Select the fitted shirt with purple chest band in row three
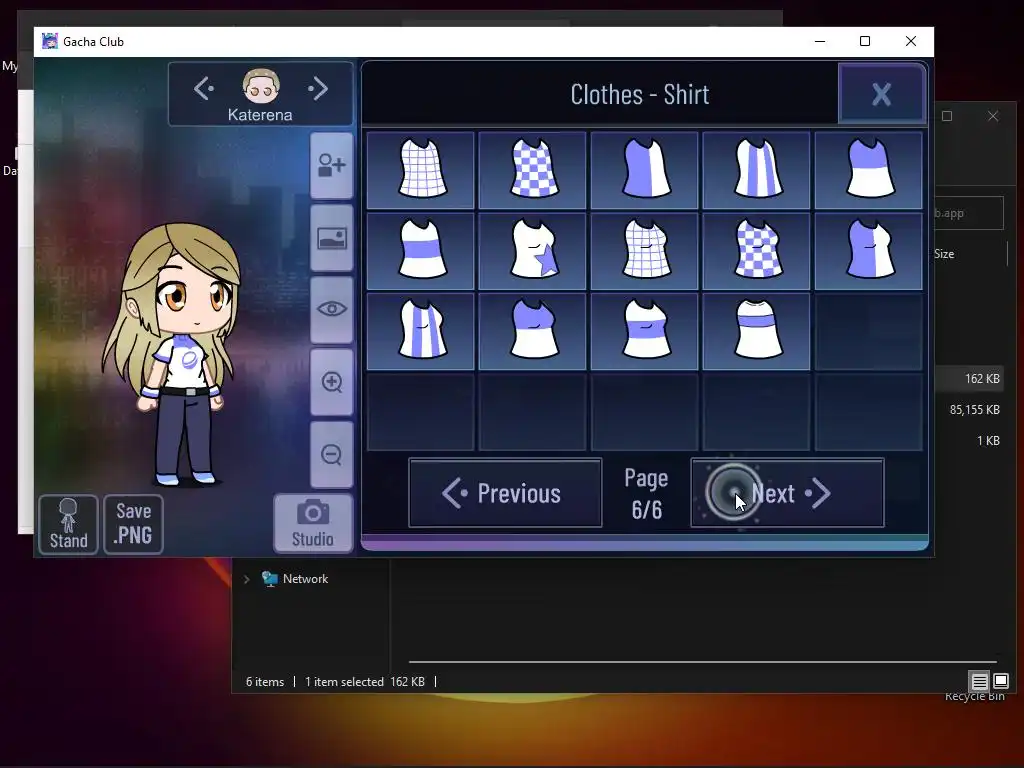The height and width of the screenshot is (768, 1024). pos(645,331)
